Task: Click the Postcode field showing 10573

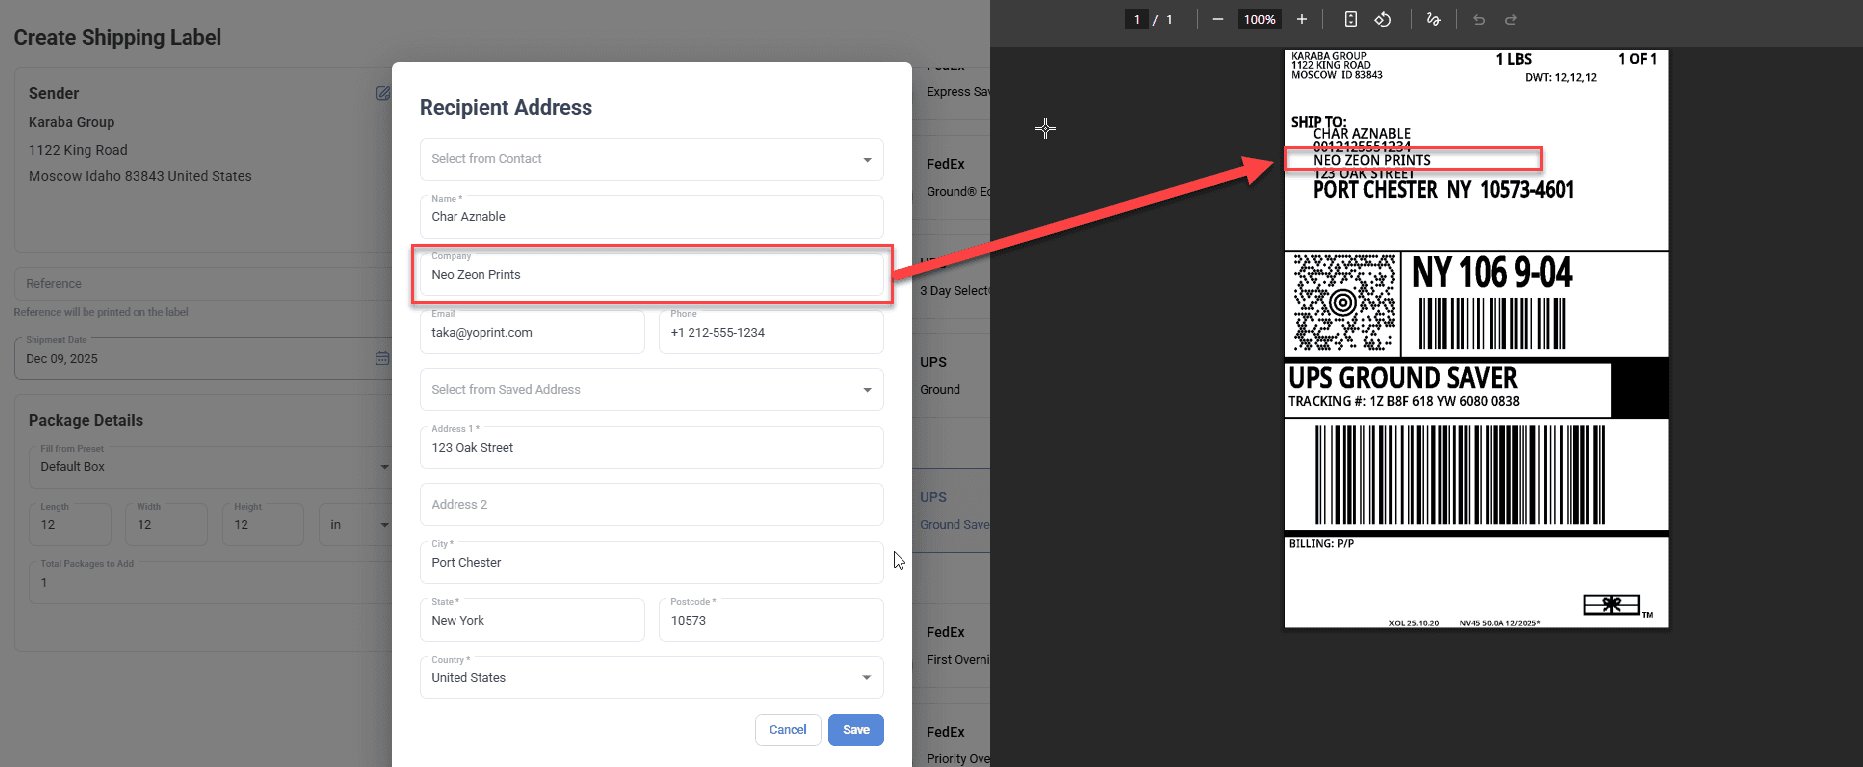Action: pos(770,621)
